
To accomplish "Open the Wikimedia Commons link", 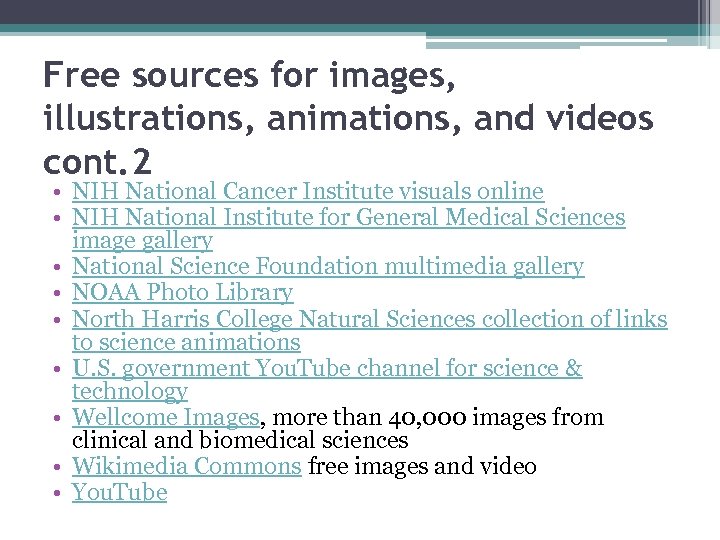I will pos(186,466).
